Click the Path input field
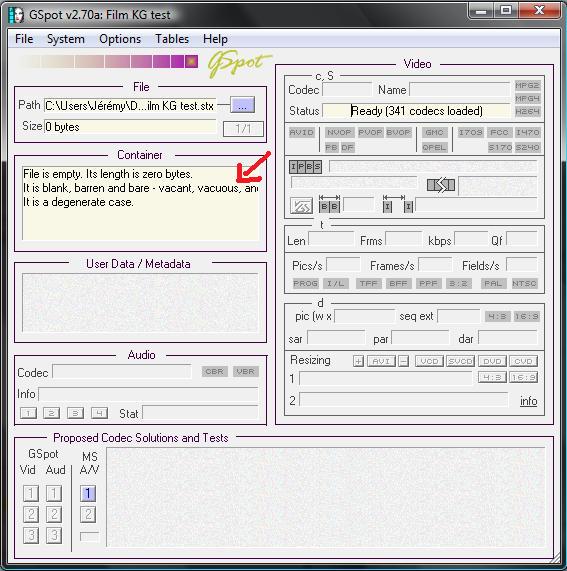This screenshot has height=571, width=567. 130,106
